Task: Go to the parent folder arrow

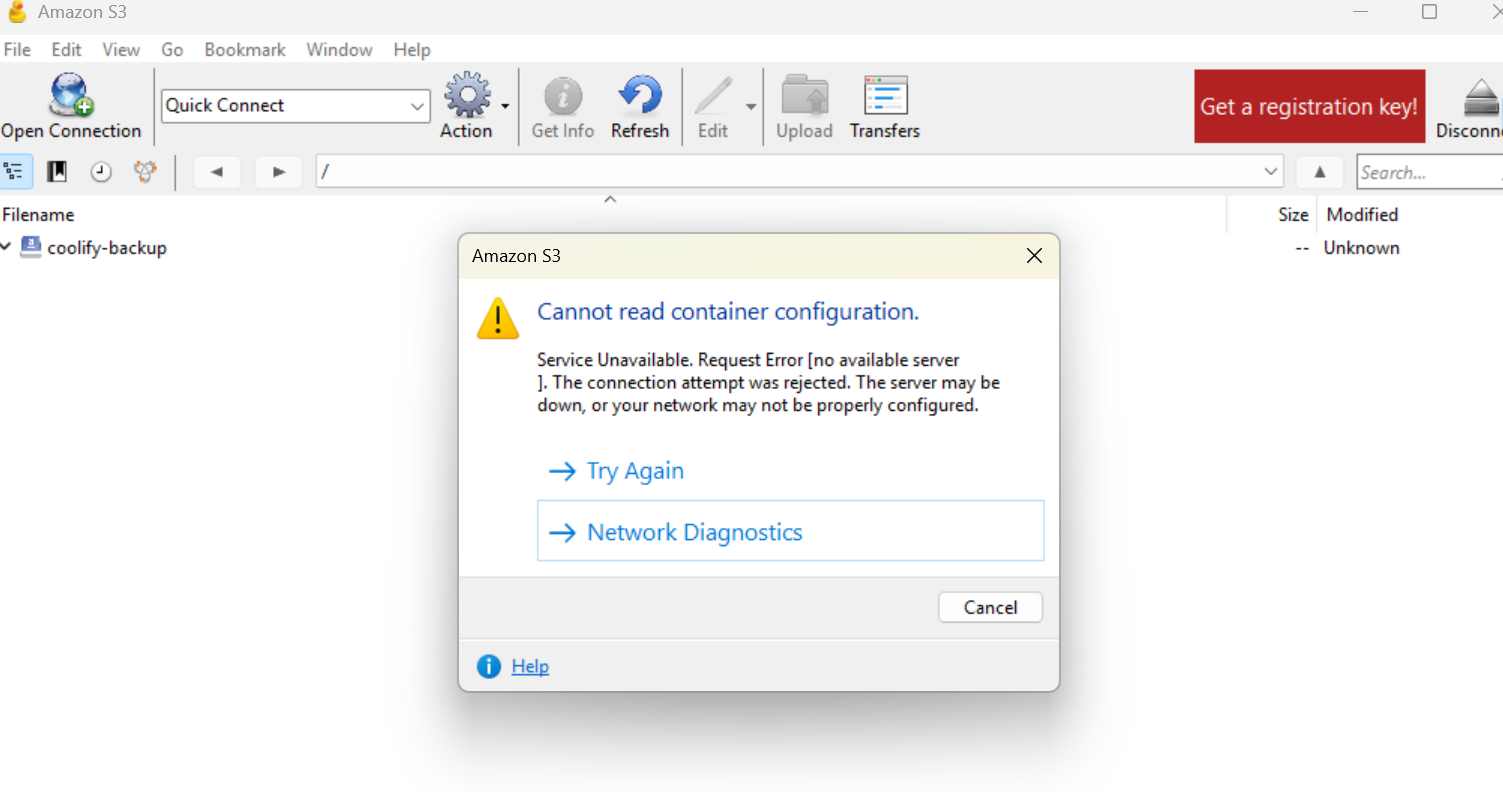Action: coord(1320,172)
